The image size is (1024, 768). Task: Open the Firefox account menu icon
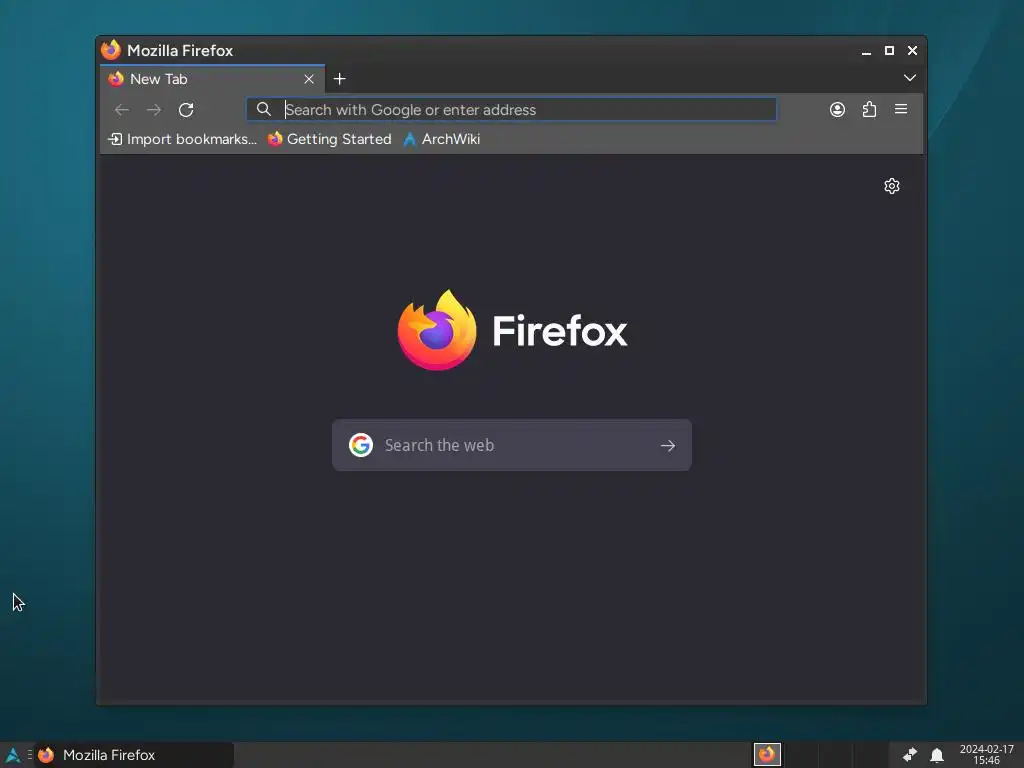837,110
